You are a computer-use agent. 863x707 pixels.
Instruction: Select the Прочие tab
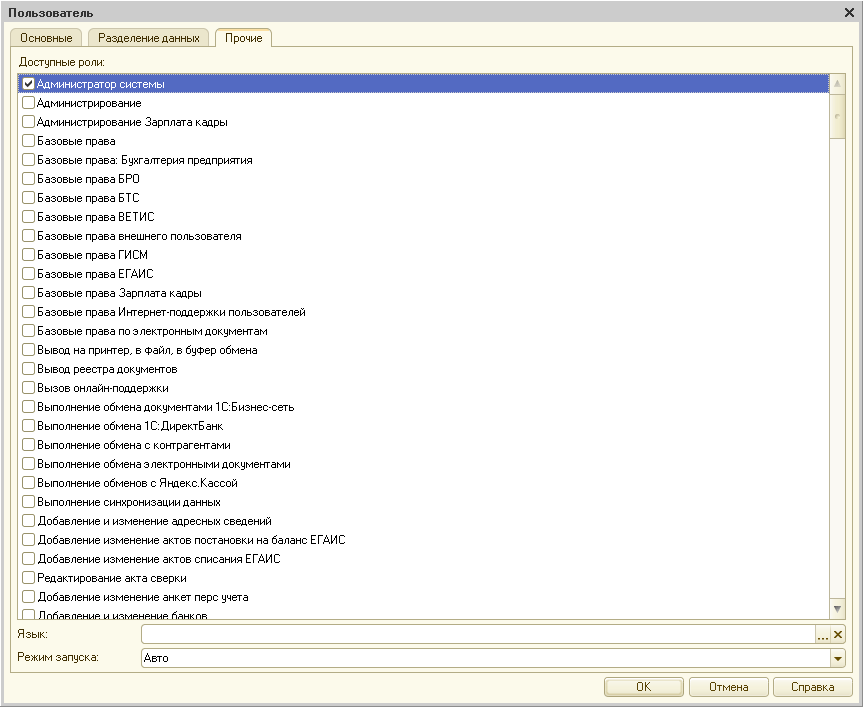243,38
